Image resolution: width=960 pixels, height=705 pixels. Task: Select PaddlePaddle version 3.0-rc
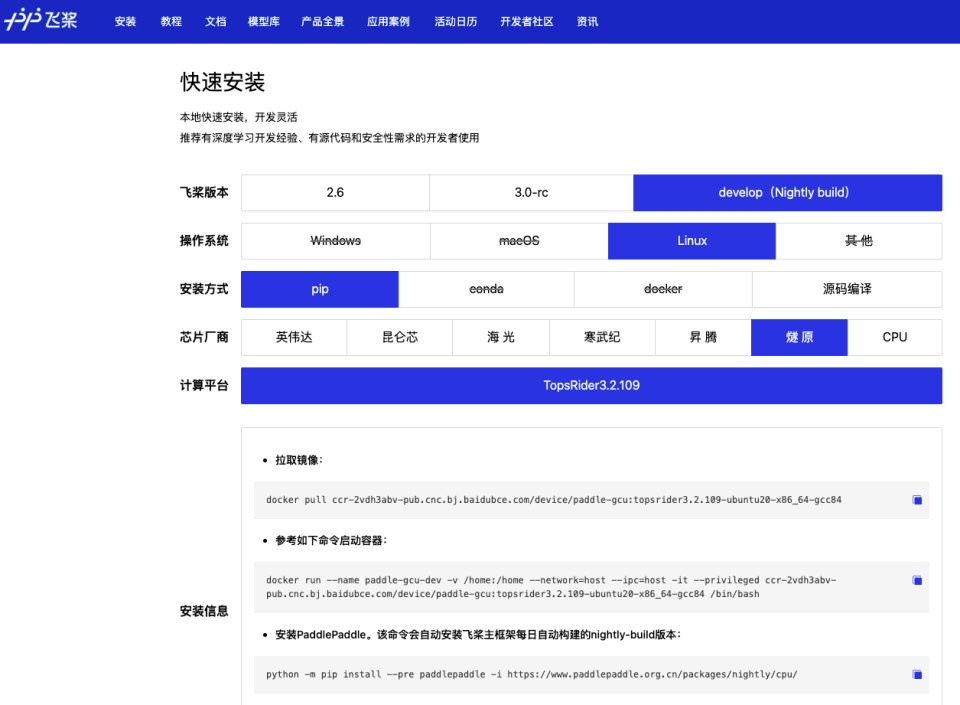[x=531, y=193]
